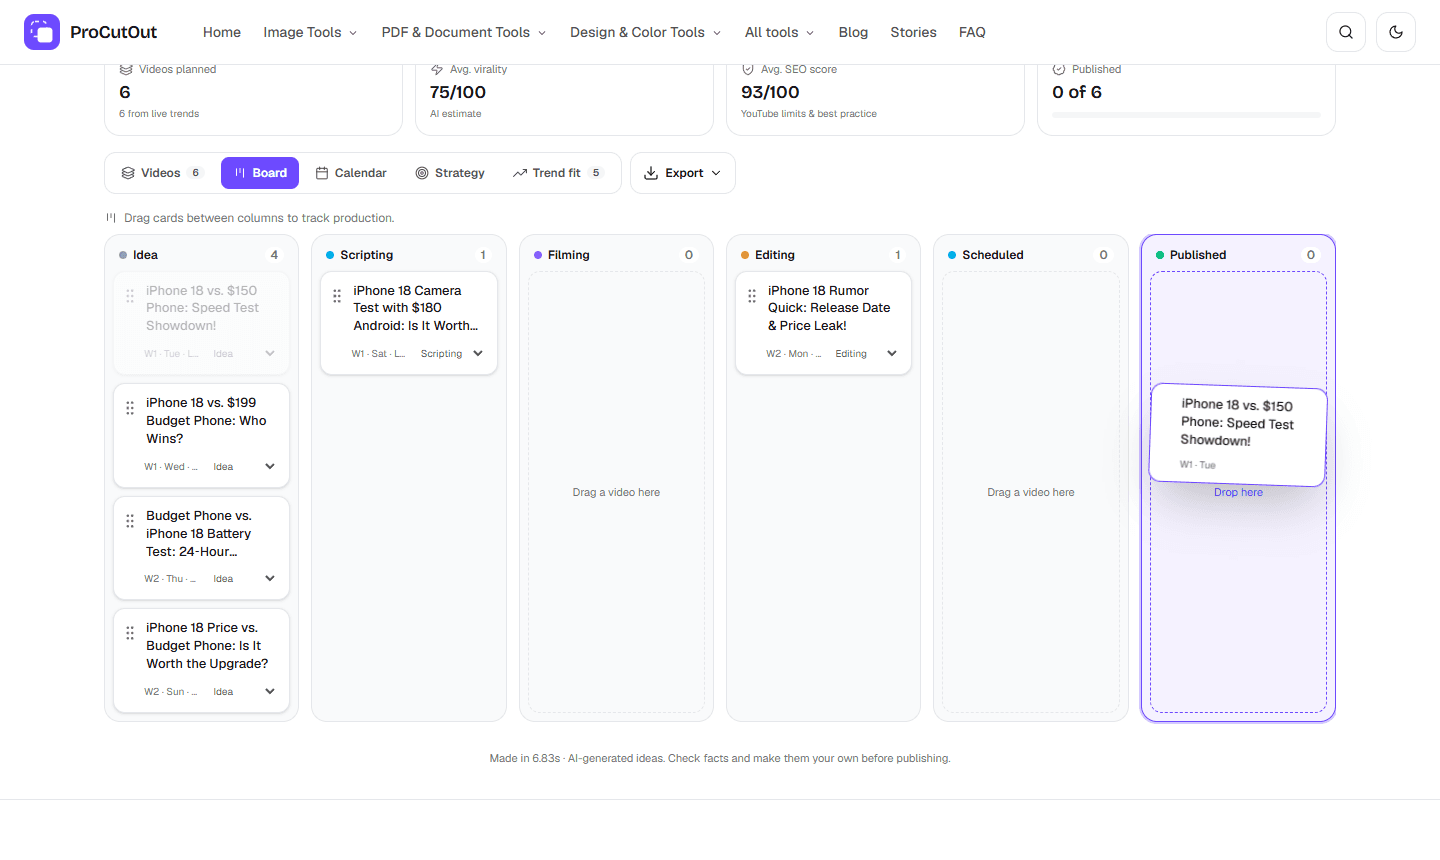Screen dimensions: 1440x860
Task: Toggle dark mode with the moon icon
Action: [1396, 32]
